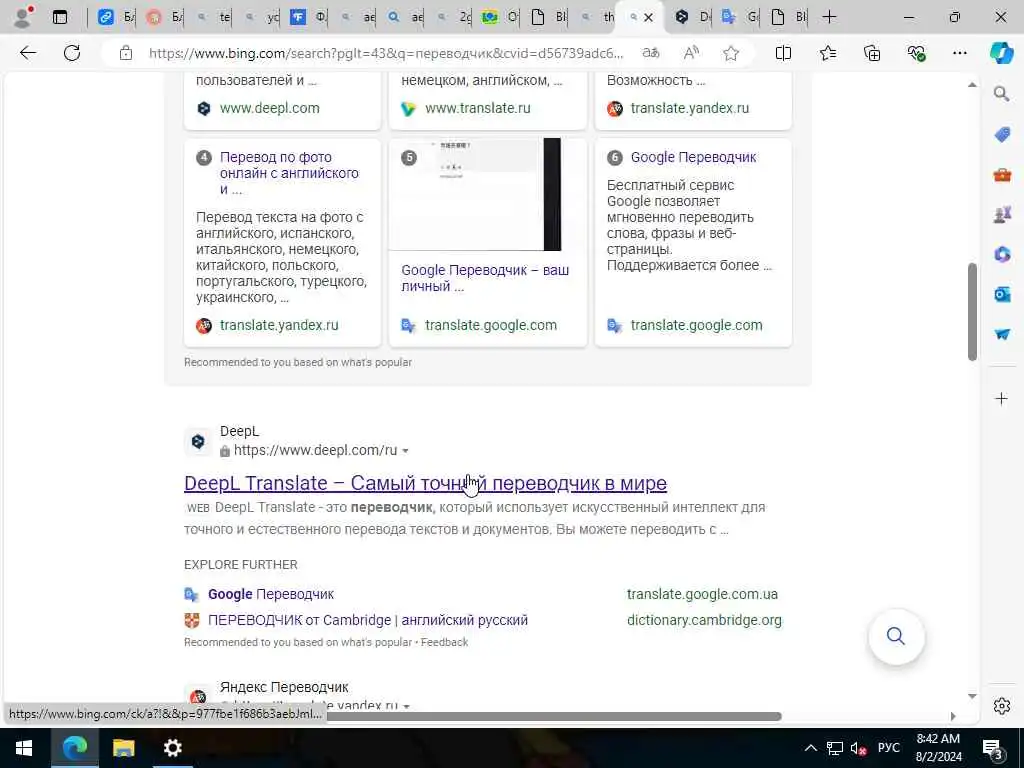
Task: Expand the deepl.com/ru URL dropdown arrow
Action: (x=406, y=451)
